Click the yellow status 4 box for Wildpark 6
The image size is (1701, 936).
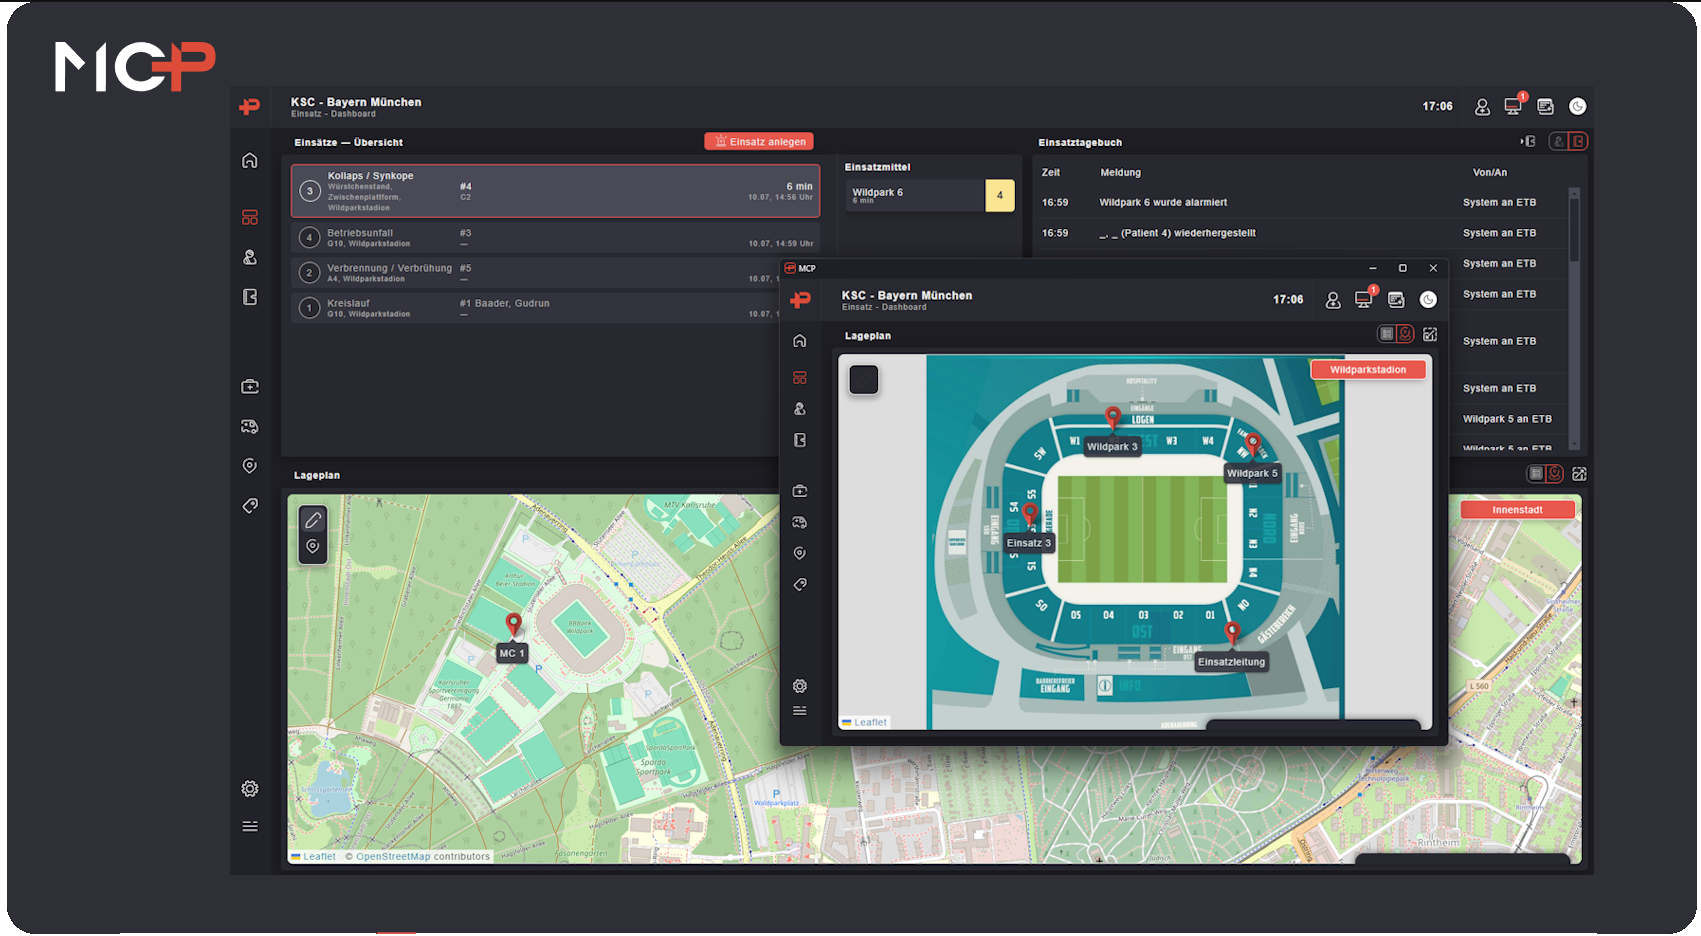tap(999, 196)
